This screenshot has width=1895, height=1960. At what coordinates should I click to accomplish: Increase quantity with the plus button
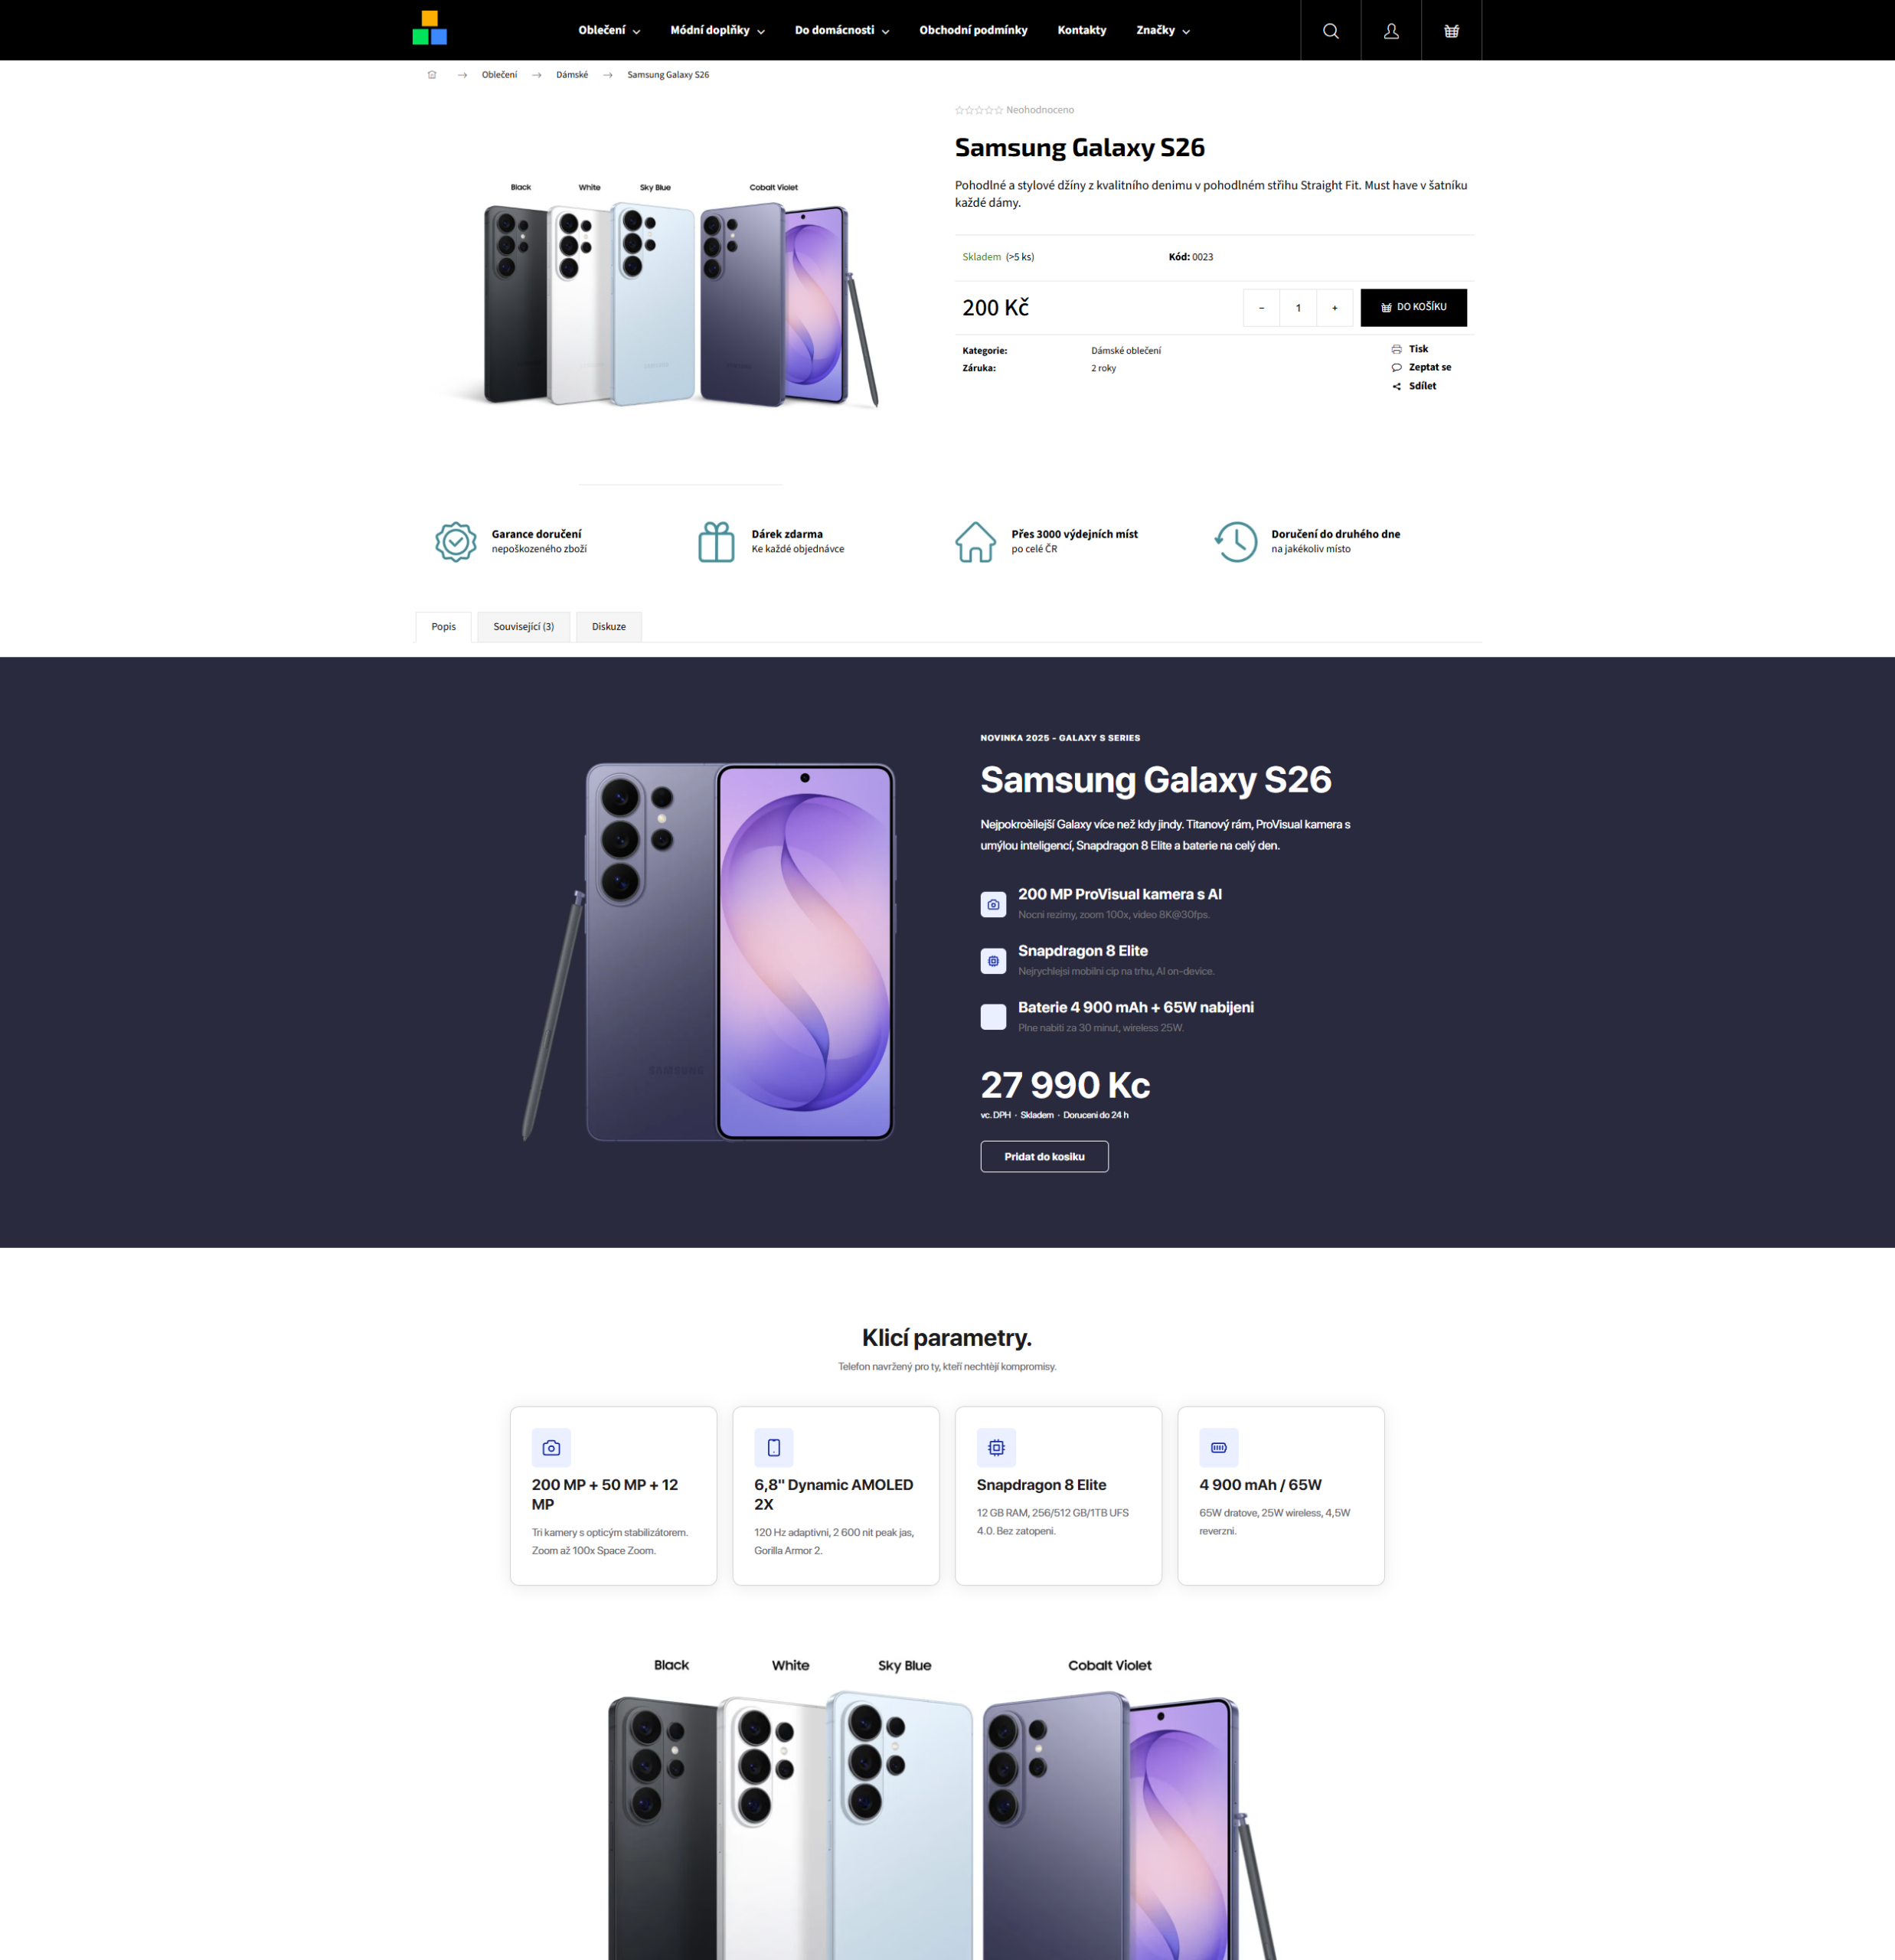(x=1334, y=308)
